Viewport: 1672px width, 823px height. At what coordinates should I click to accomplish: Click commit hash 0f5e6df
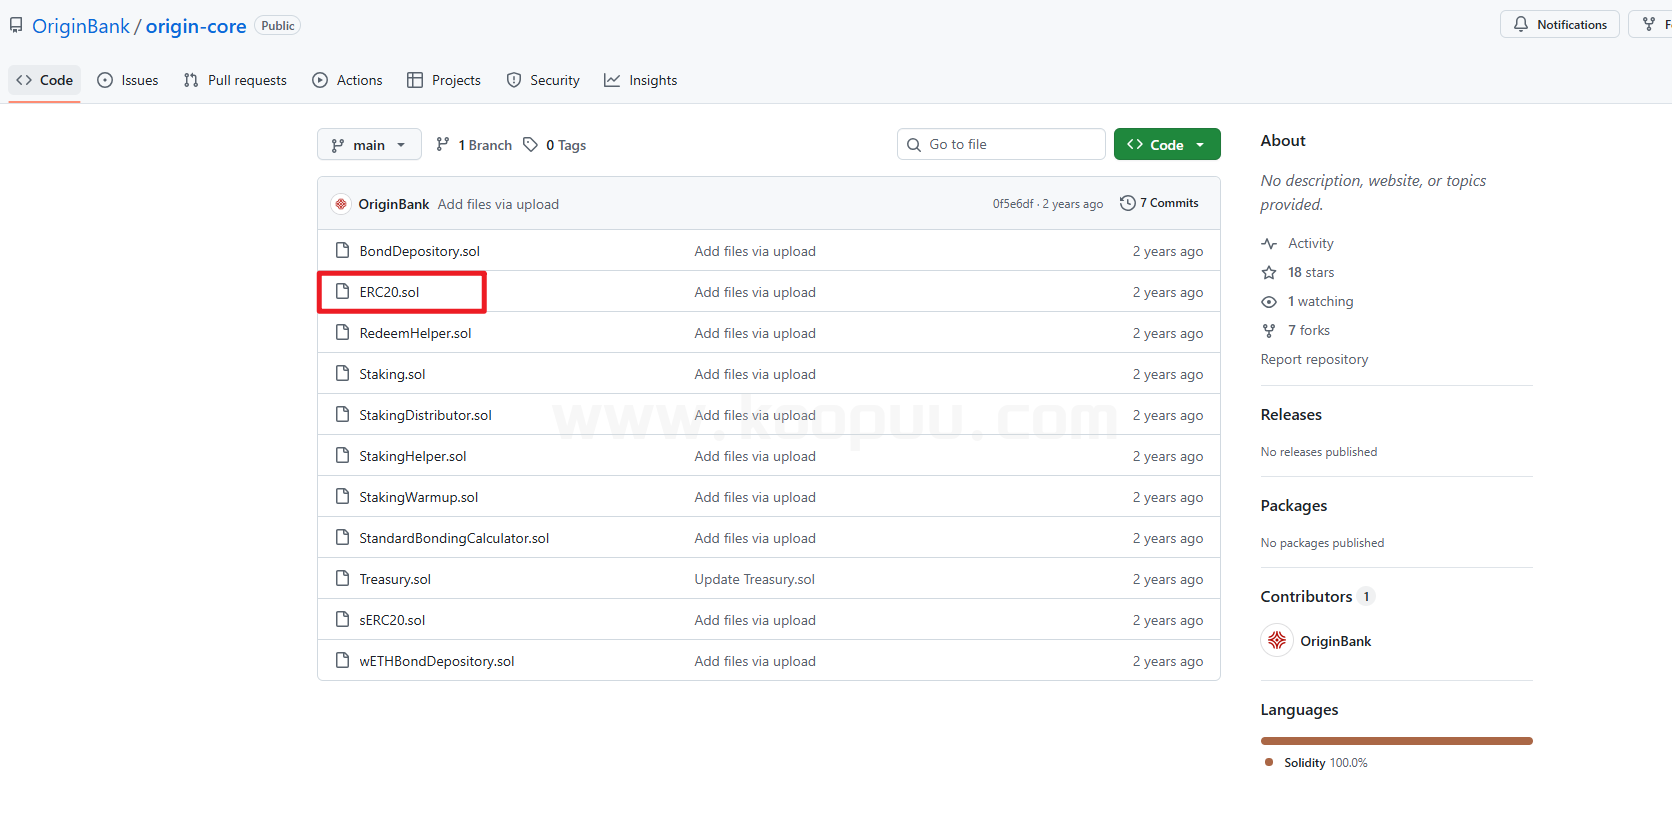tap(1013, 204)
